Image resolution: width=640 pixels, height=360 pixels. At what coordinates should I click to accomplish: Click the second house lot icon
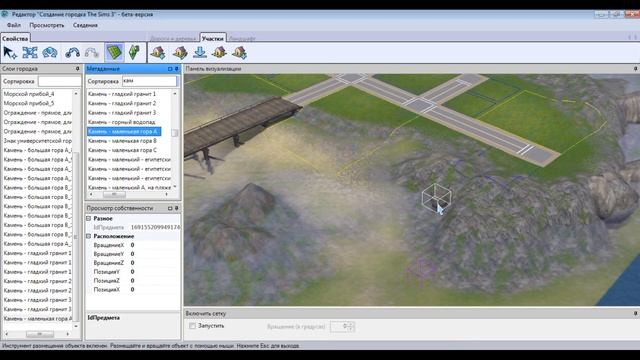click(180, 53)
